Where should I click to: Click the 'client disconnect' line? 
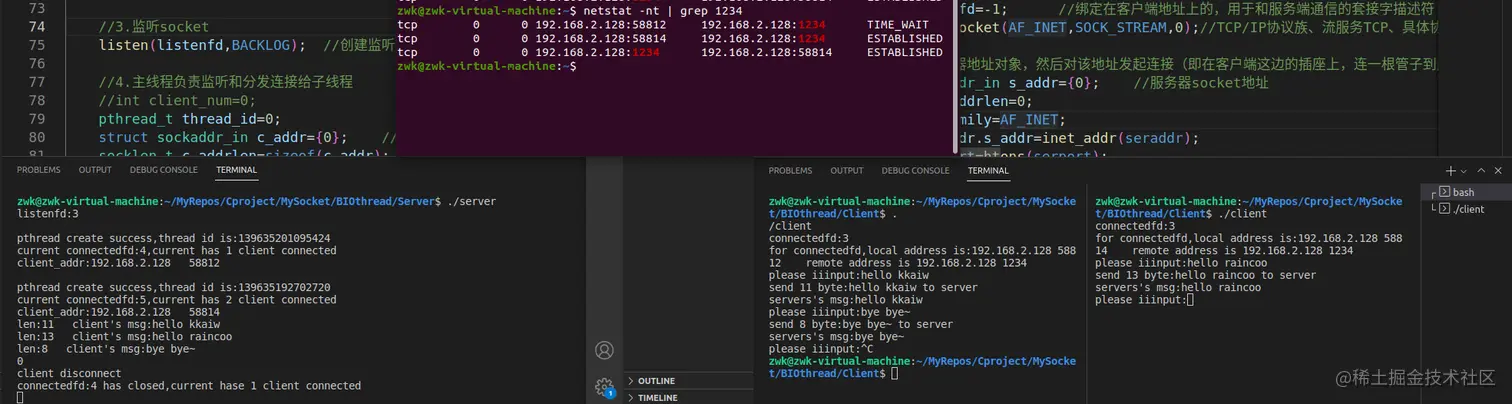tap(69, 373)
